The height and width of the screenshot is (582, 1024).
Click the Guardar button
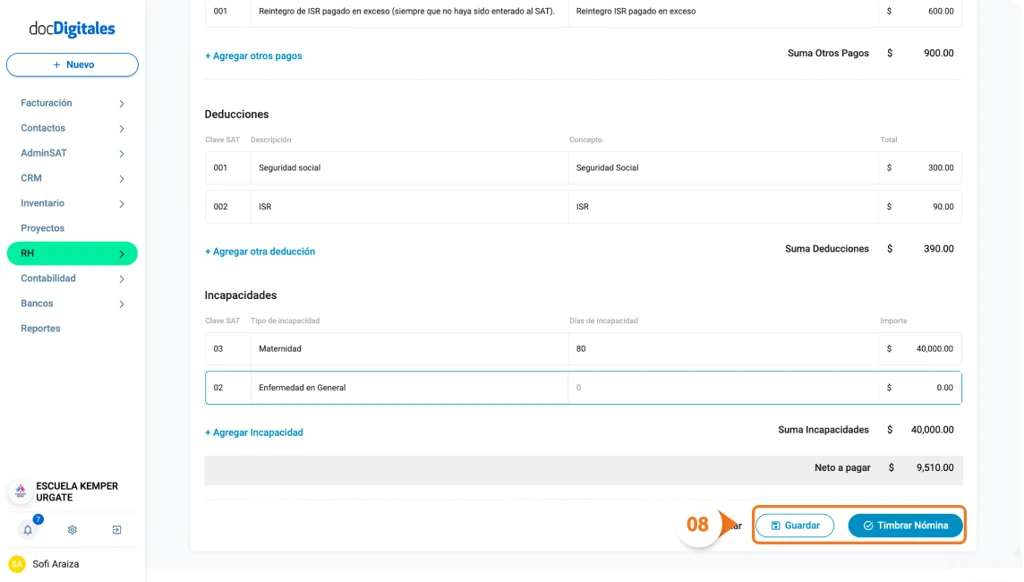coord(795,525)
